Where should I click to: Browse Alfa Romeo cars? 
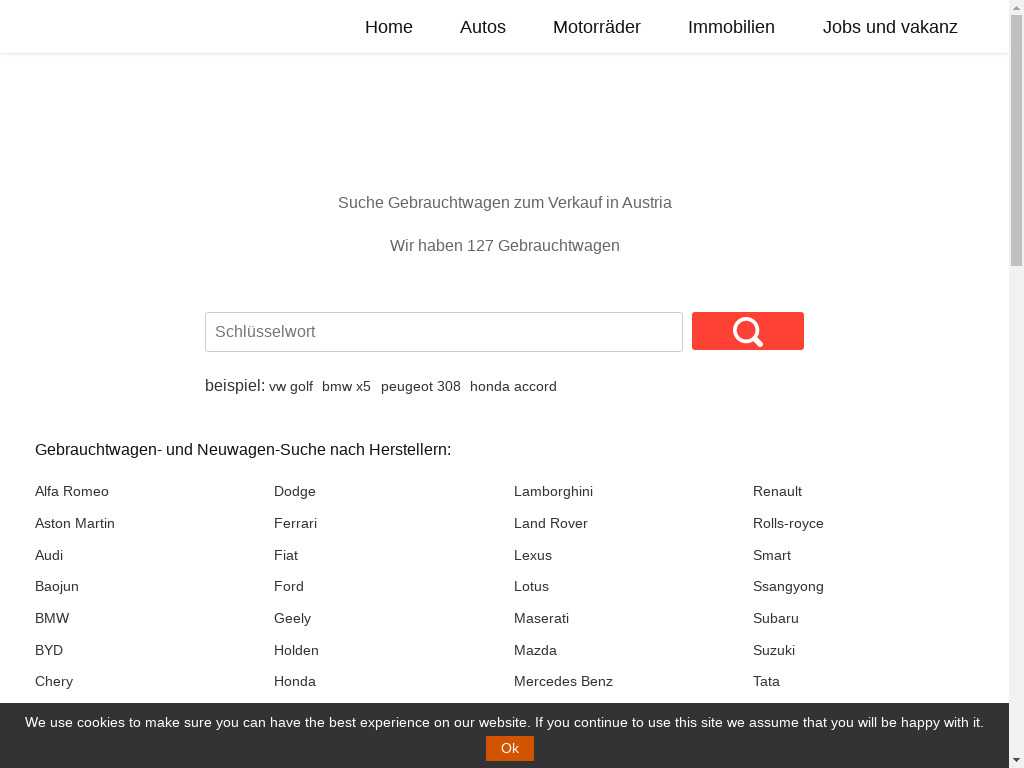click(72, 491)
